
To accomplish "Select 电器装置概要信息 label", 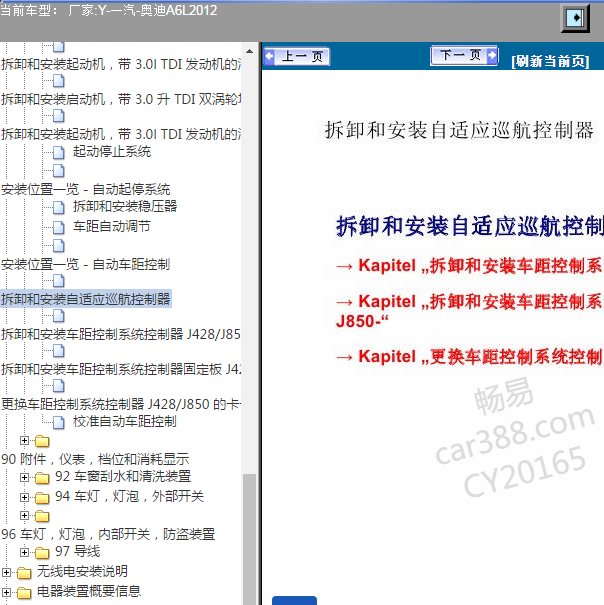I will [89, 591].
